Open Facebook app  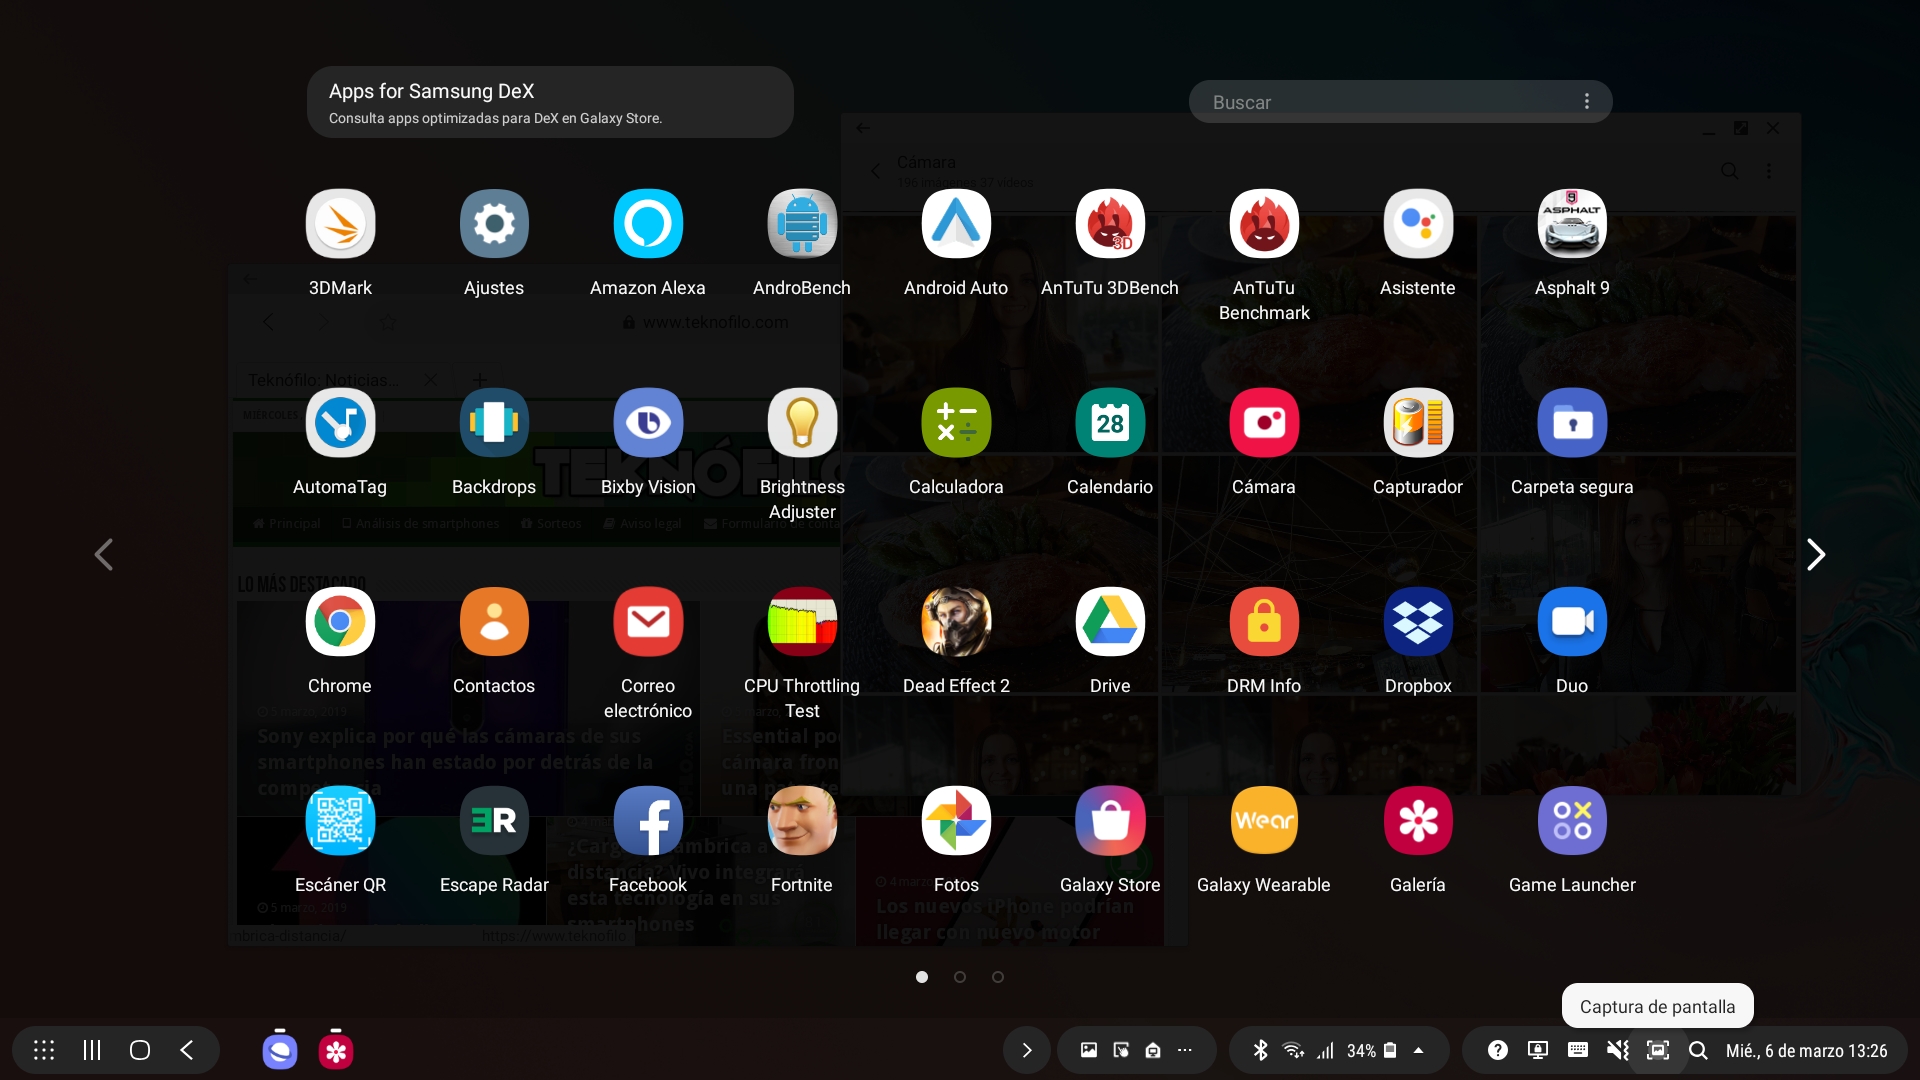tap(648, 821)
